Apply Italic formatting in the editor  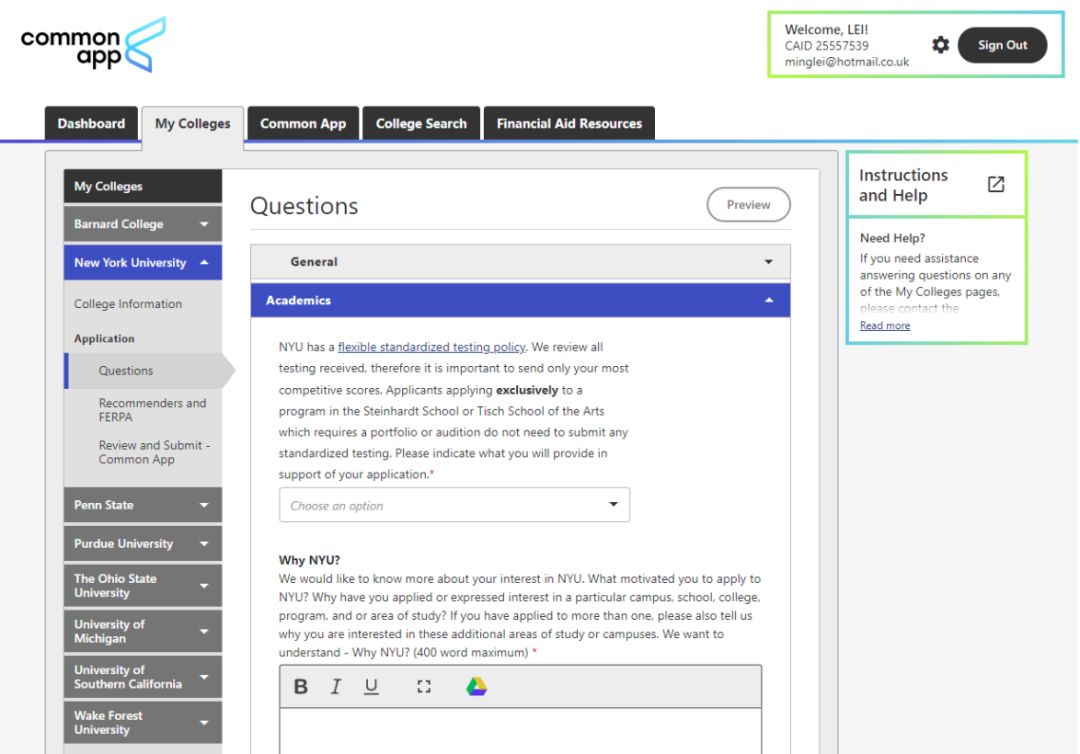pyautogui.click(x=335, y=687)
